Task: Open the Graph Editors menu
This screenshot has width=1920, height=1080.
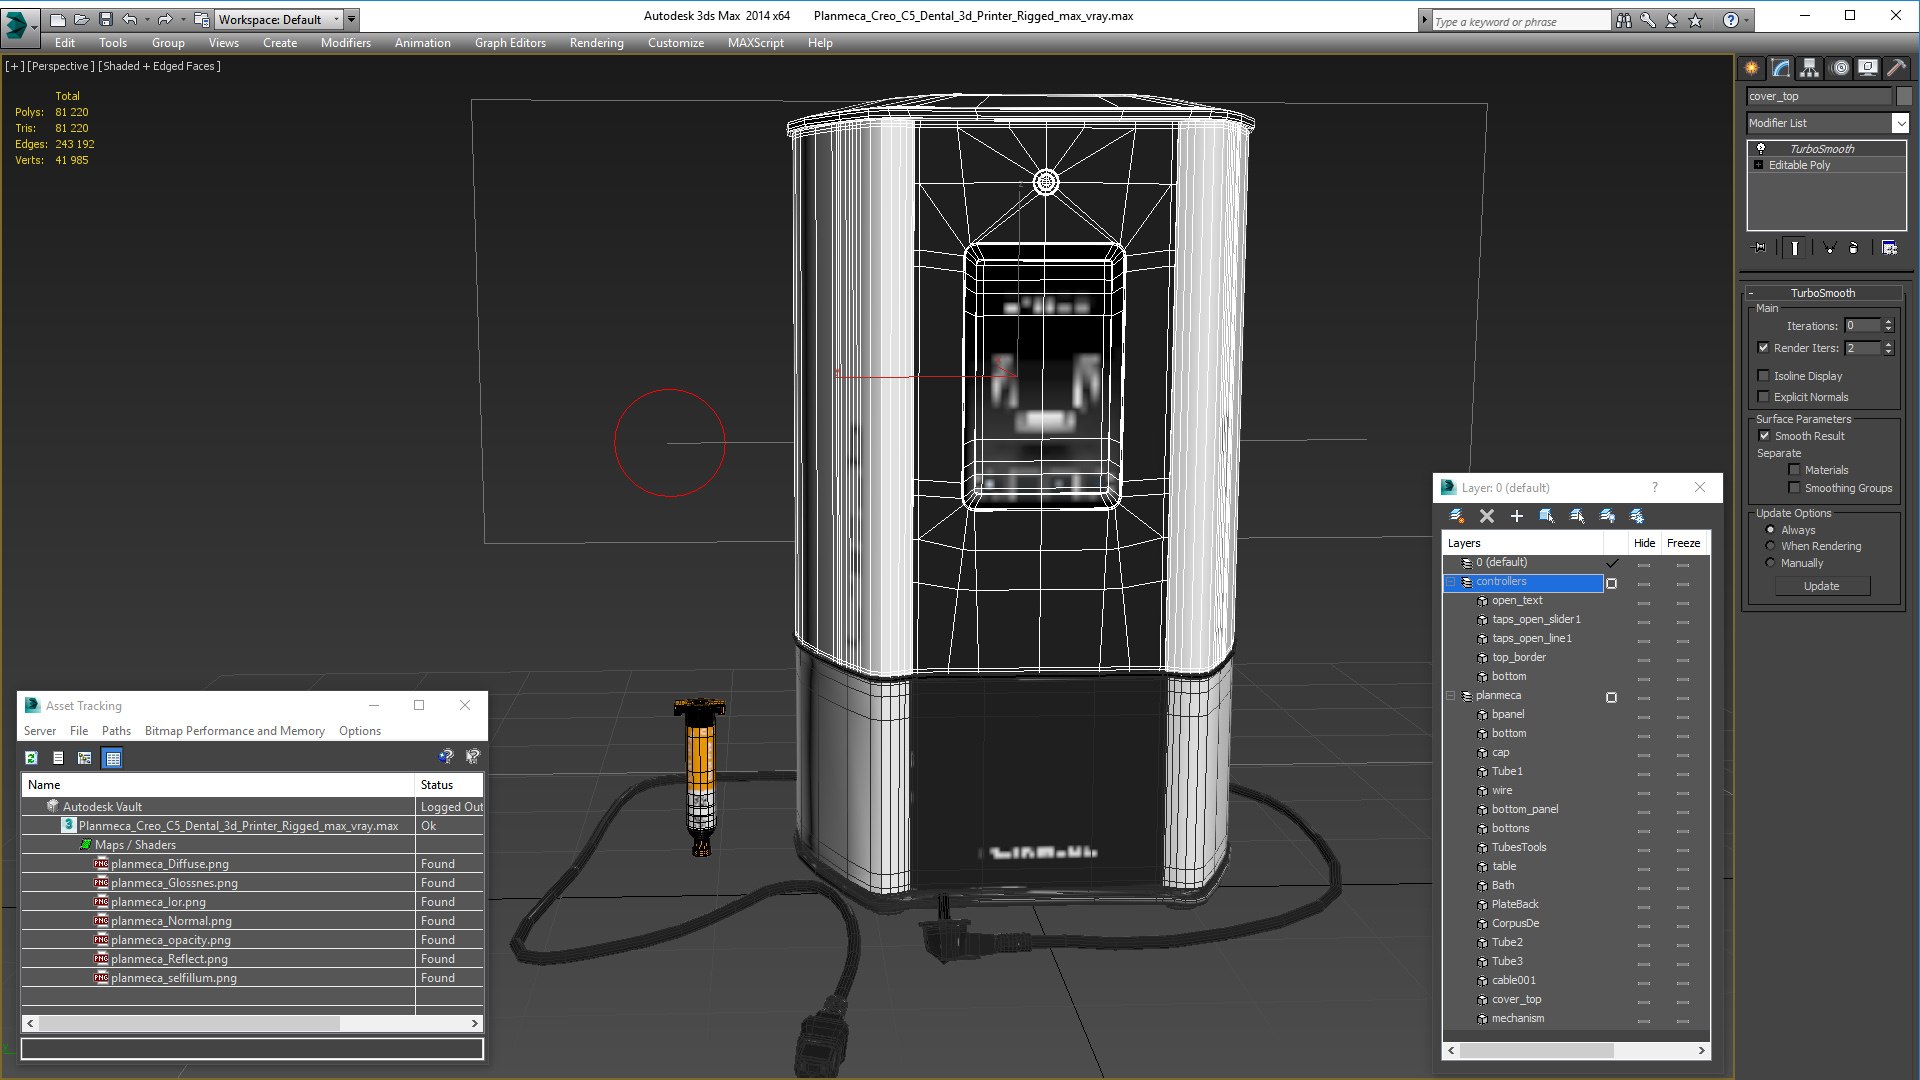Action: point(510,43)
